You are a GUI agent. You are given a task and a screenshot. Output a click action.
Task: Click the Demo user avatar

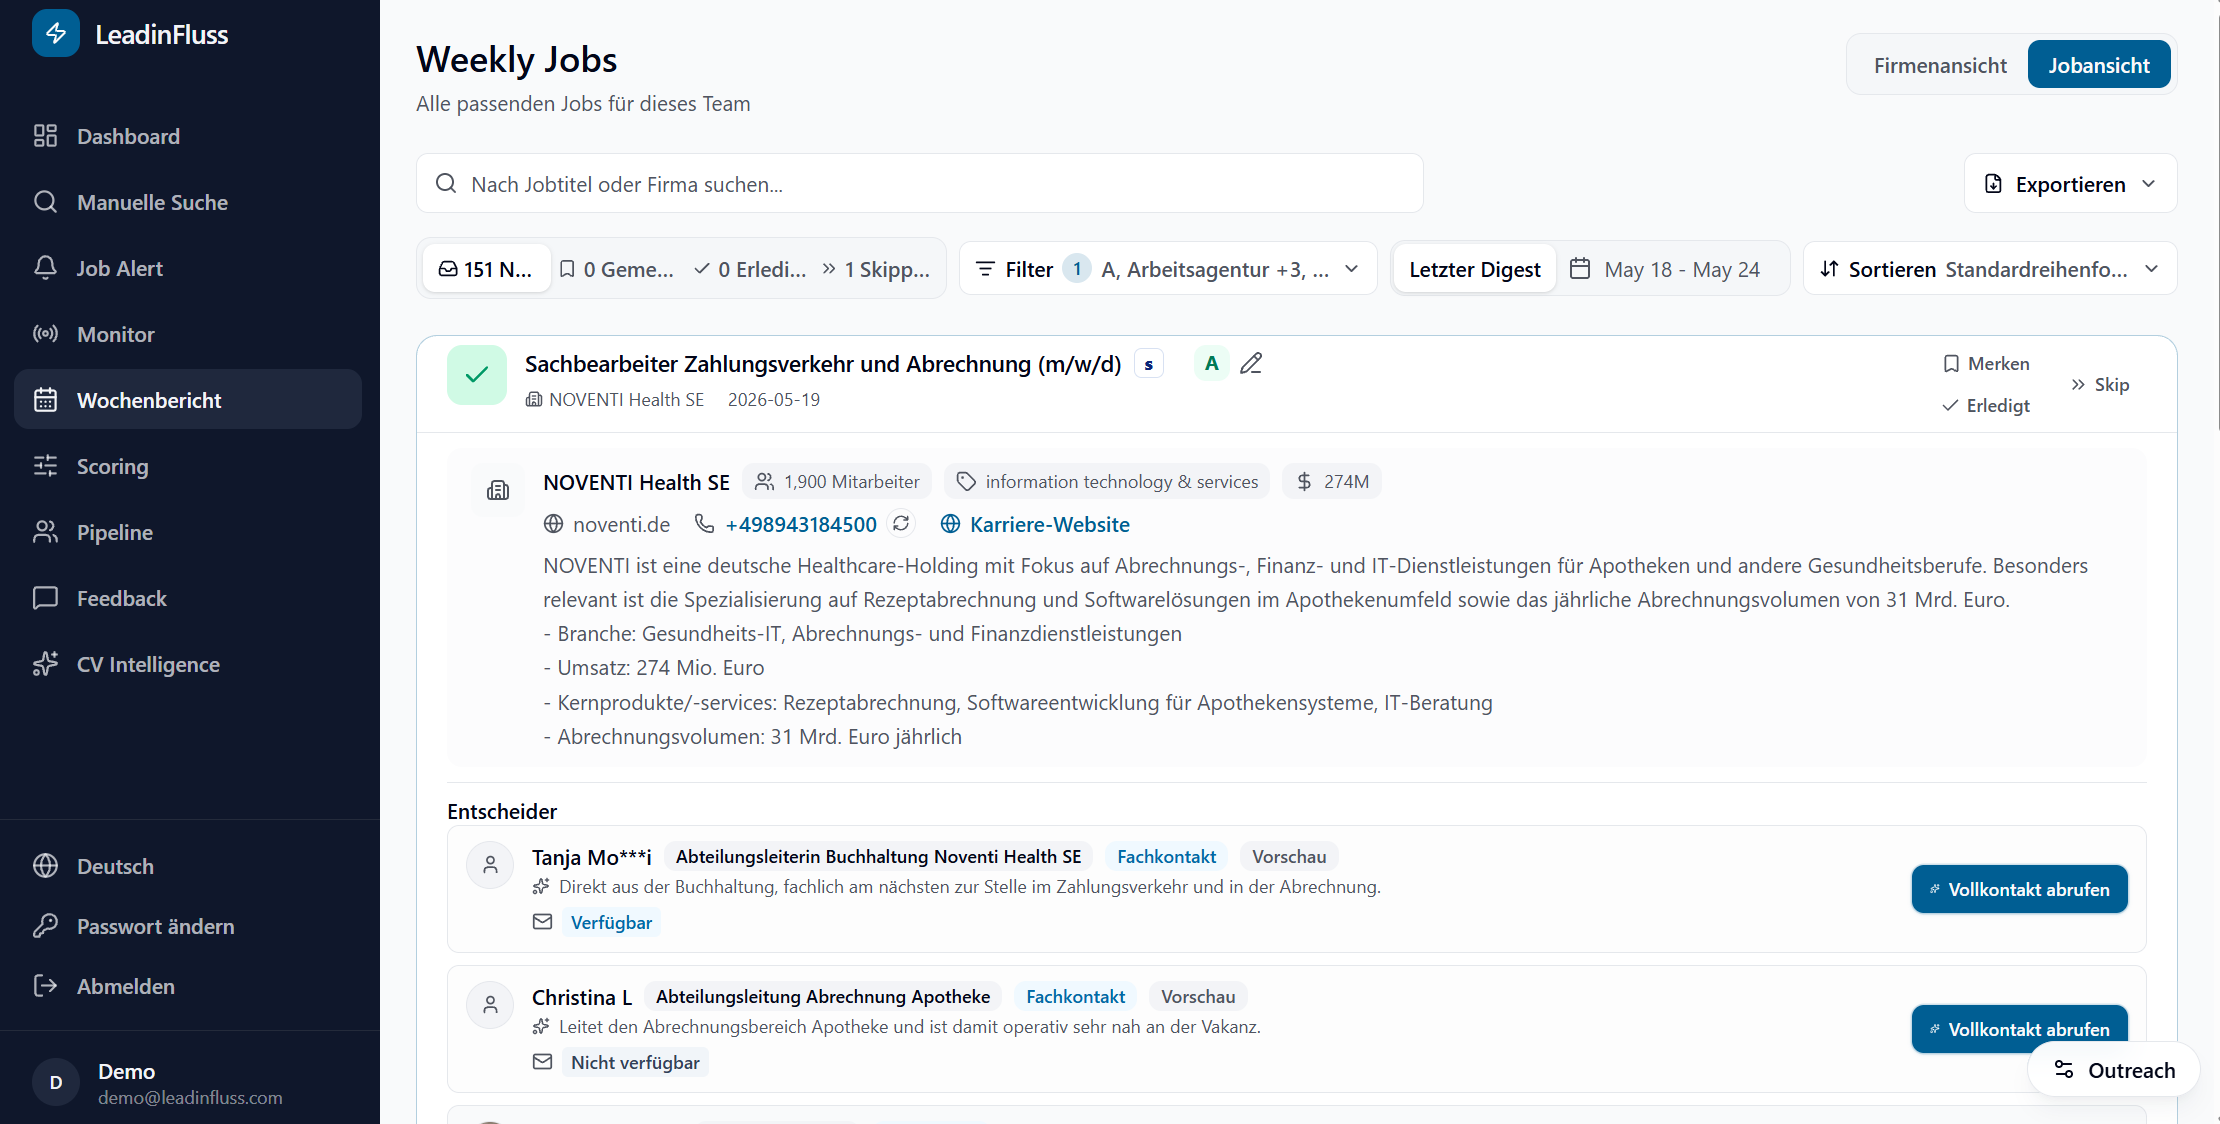click(56, 1082)
